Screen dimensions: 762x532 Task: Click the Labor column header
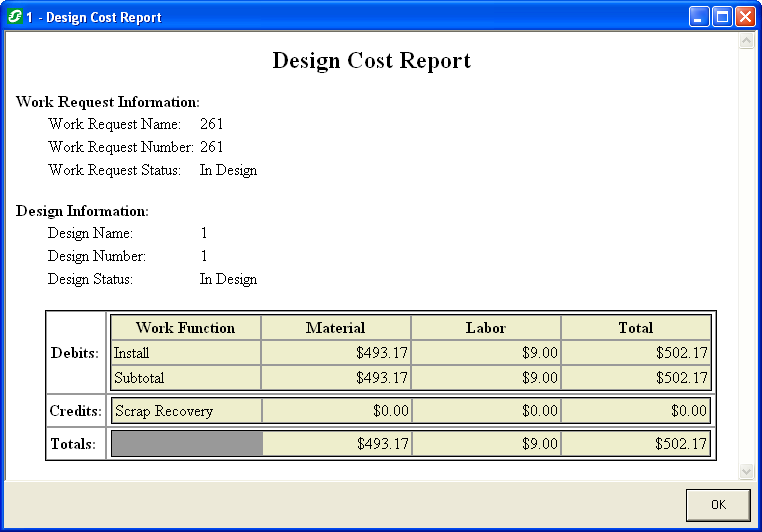click(485, 328)
